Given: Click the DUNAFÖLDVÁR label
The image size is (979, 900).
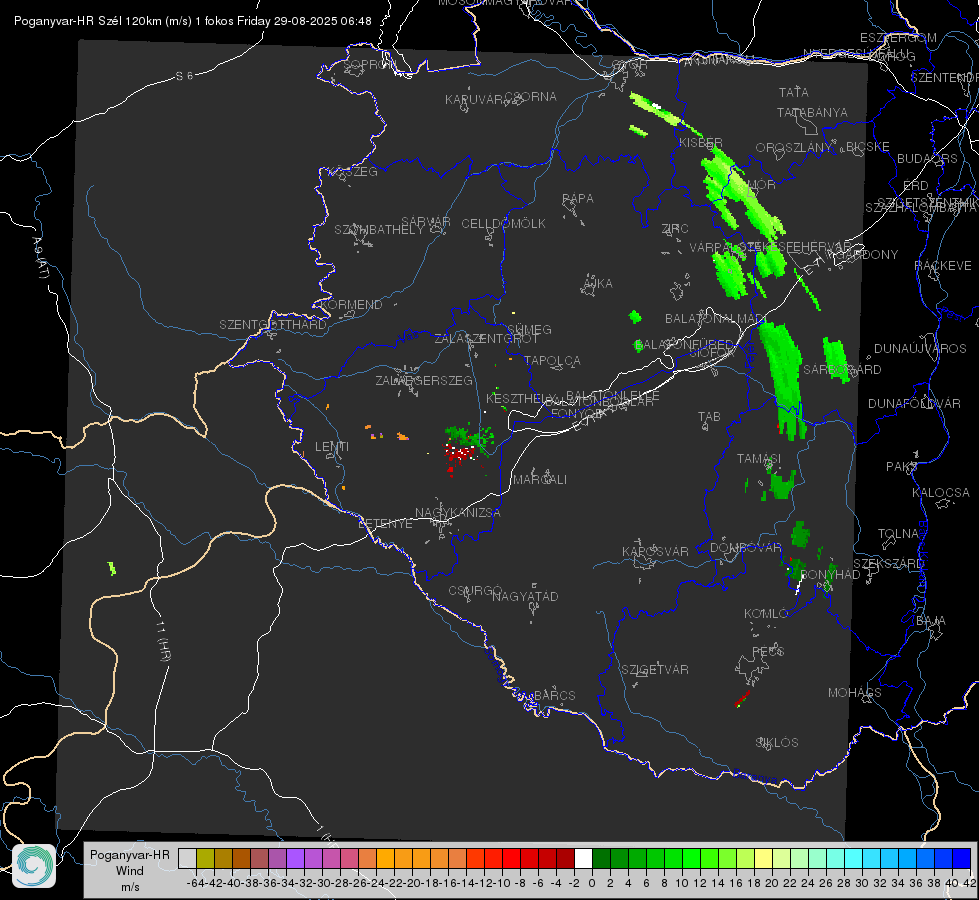Looking at the screenshot, I should 914,404.
